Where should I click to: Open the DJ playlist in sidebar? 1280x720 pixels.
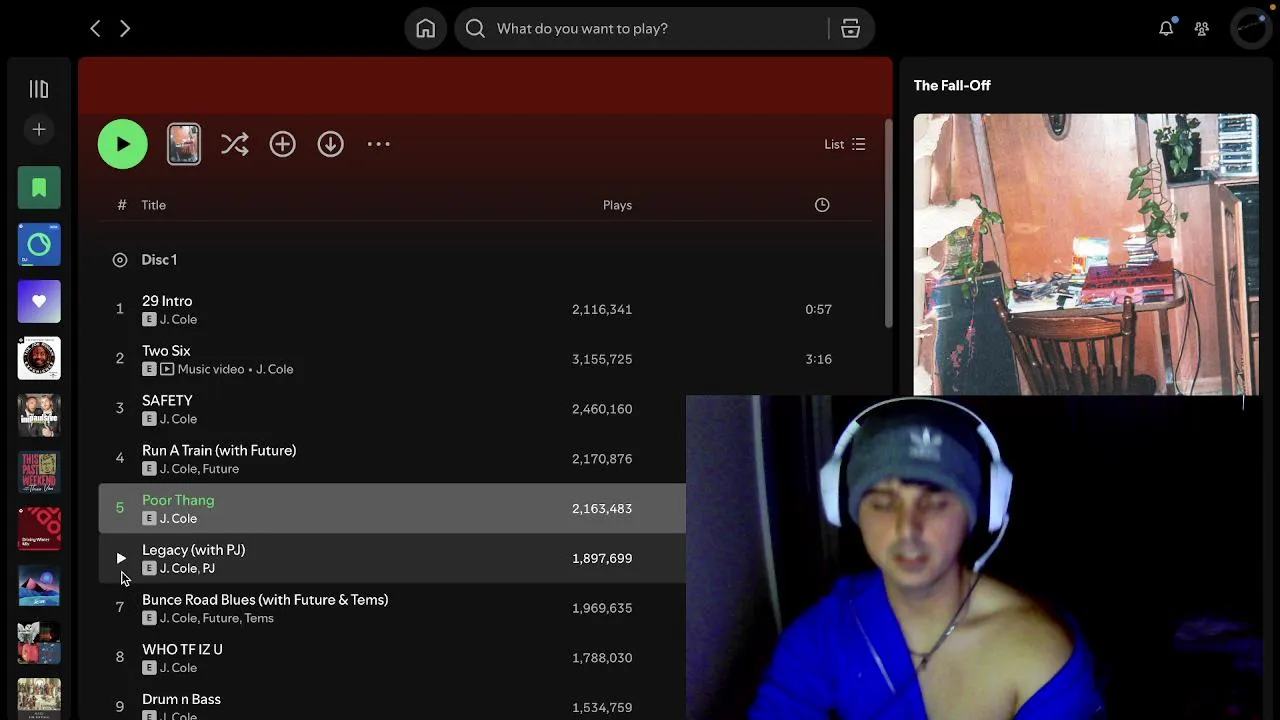39,244
